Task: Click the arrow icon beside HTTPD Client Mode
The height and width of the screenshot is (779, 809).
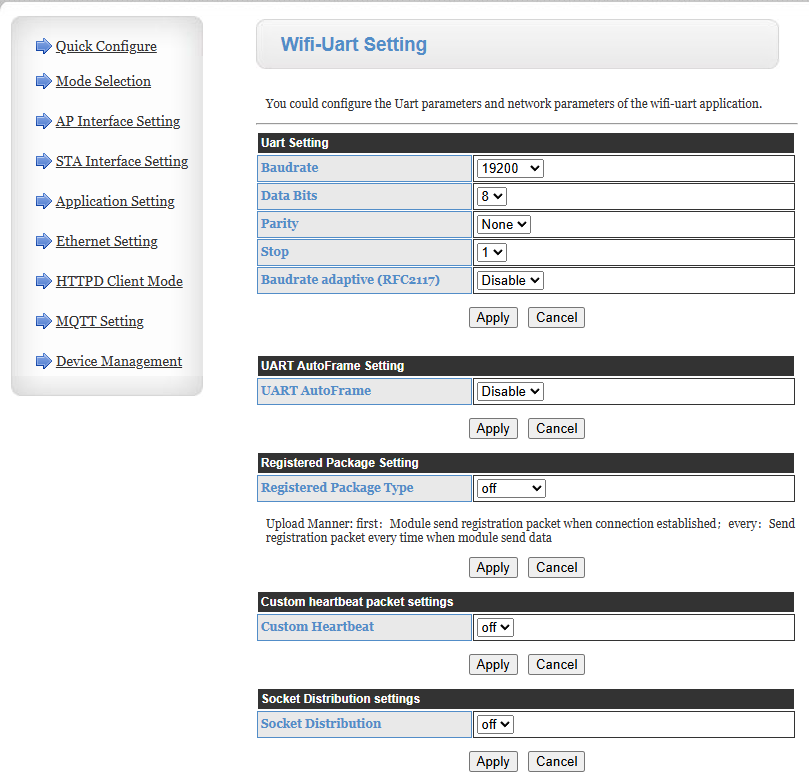Action: click(x=43, y=281)
